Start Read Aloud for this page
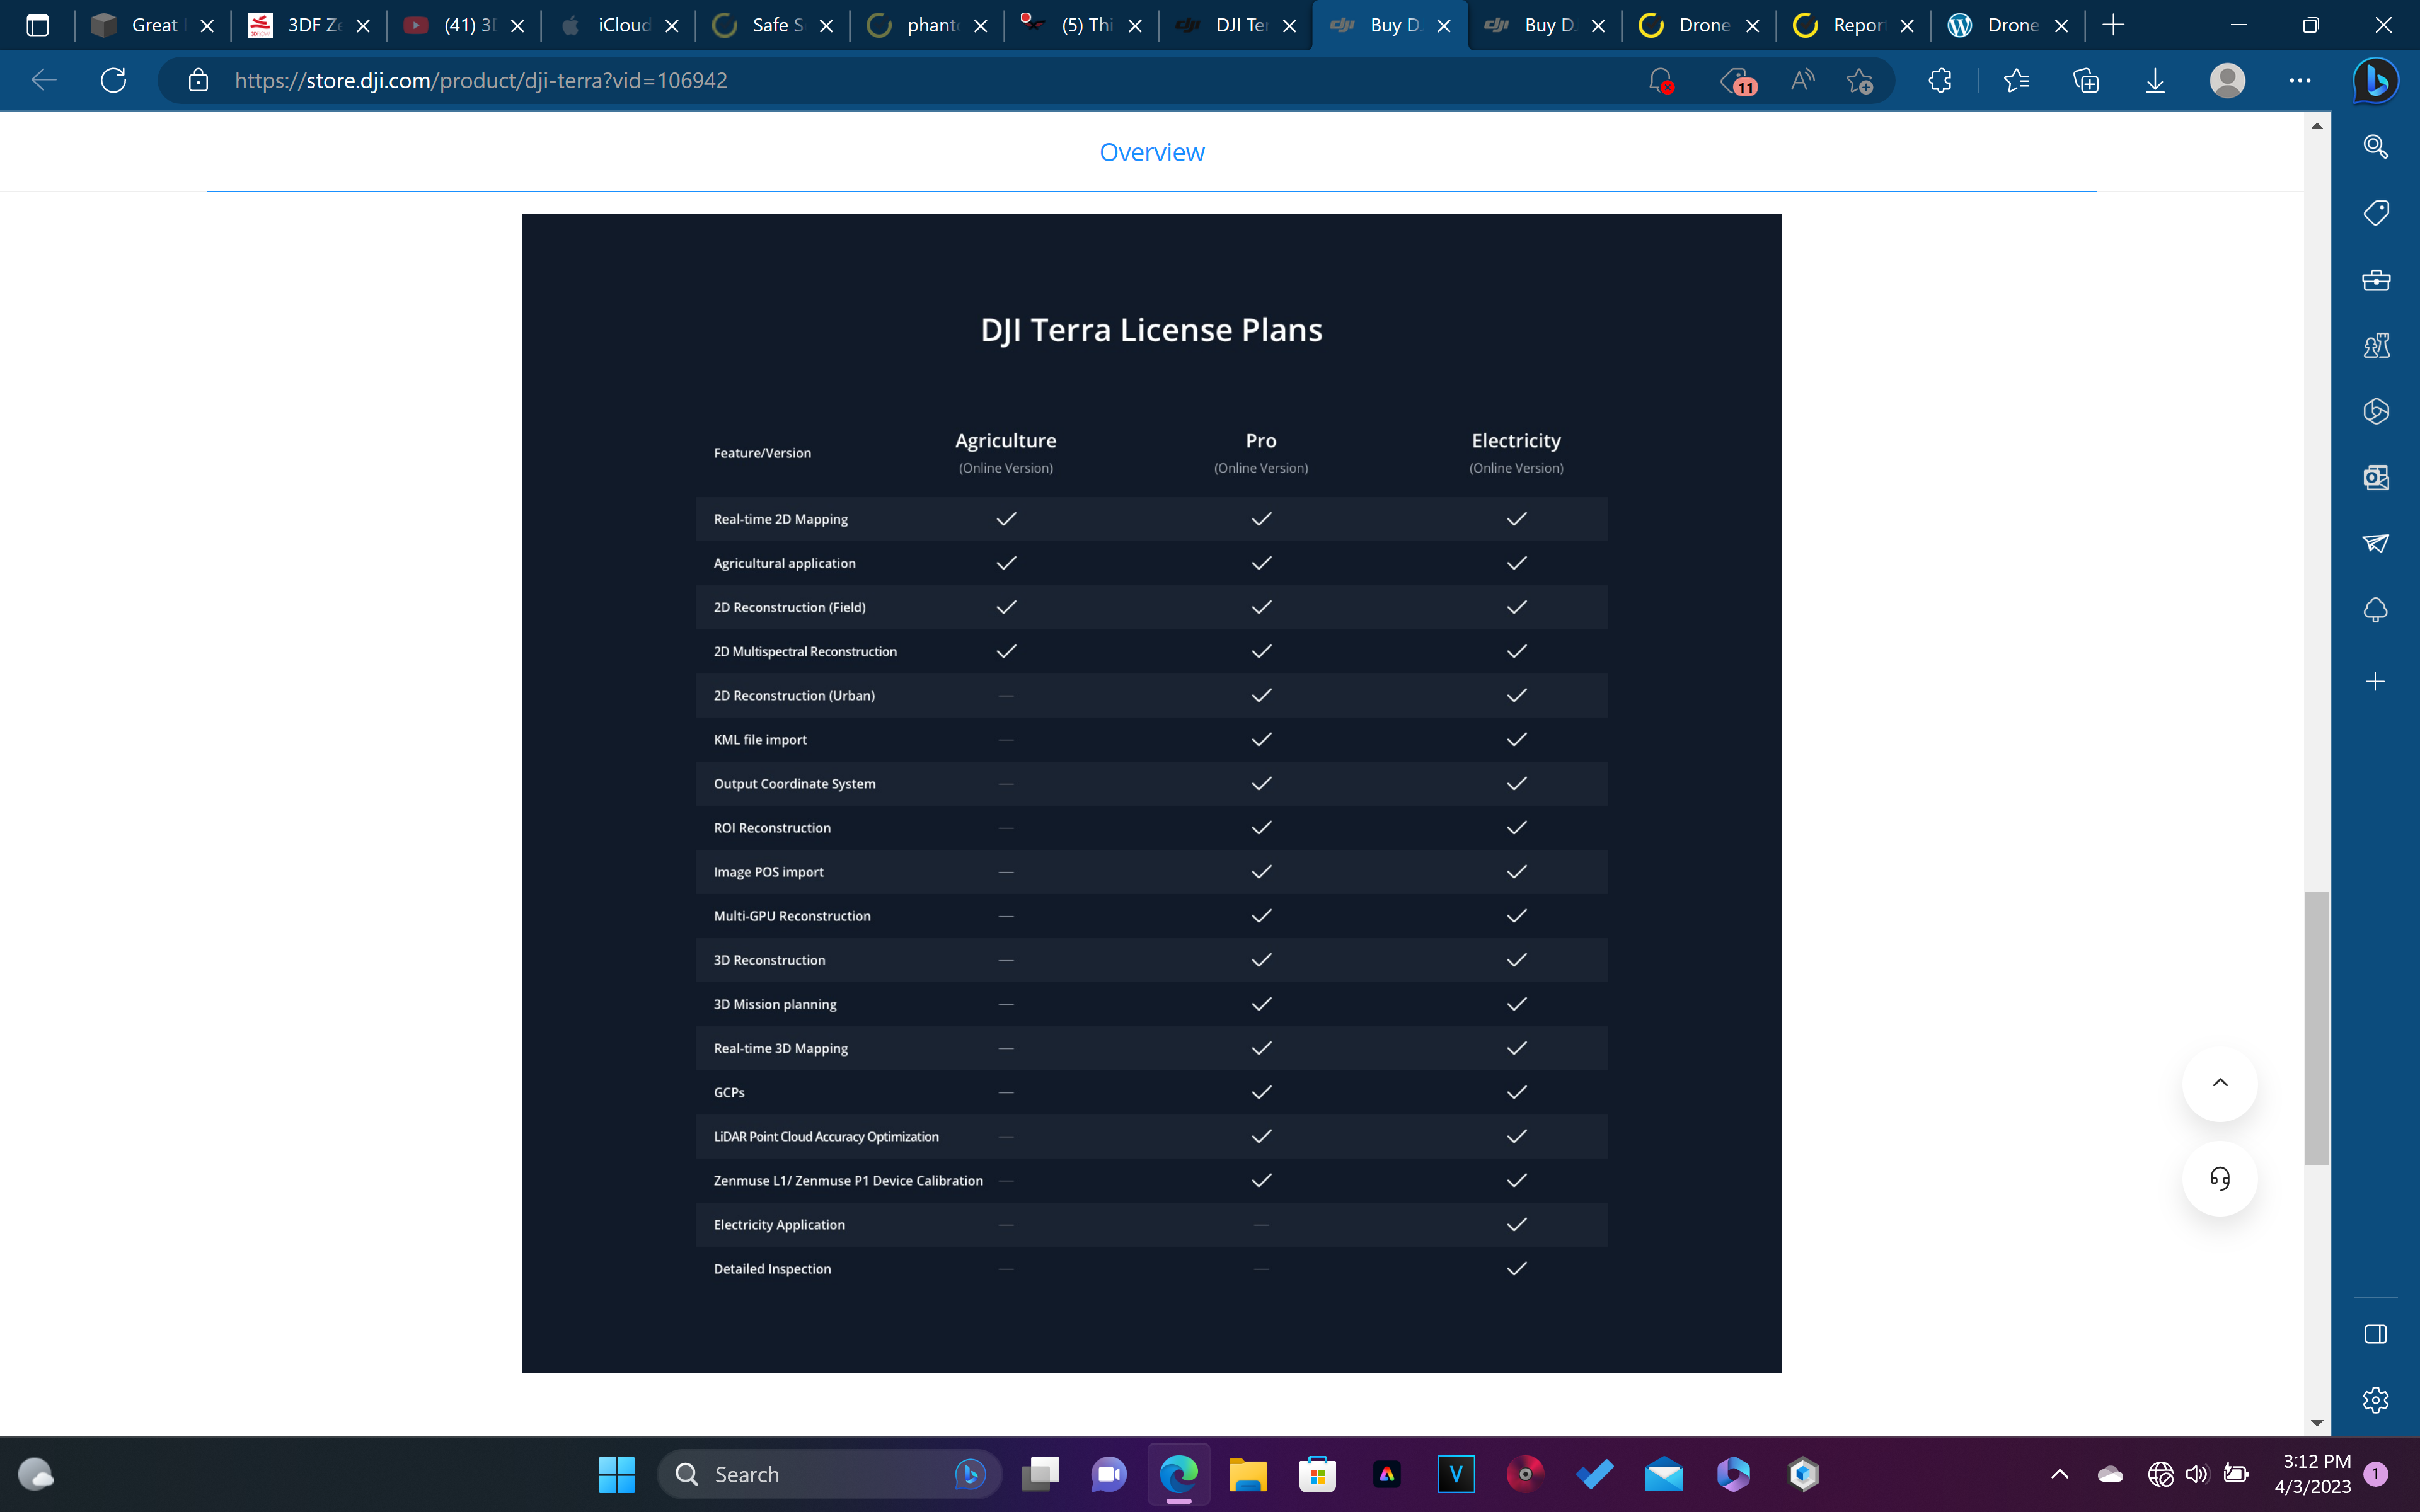The height and width of the screenshot is (1512, 2420). tap(1802, 80)
